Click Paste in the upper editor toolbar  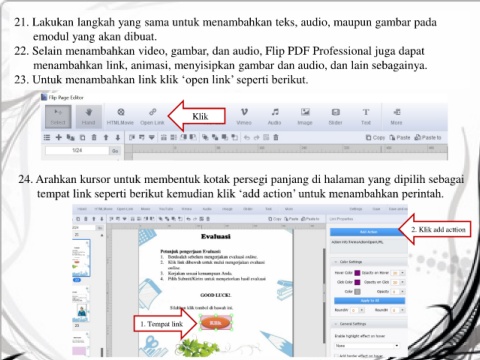(x=400, y=137)
